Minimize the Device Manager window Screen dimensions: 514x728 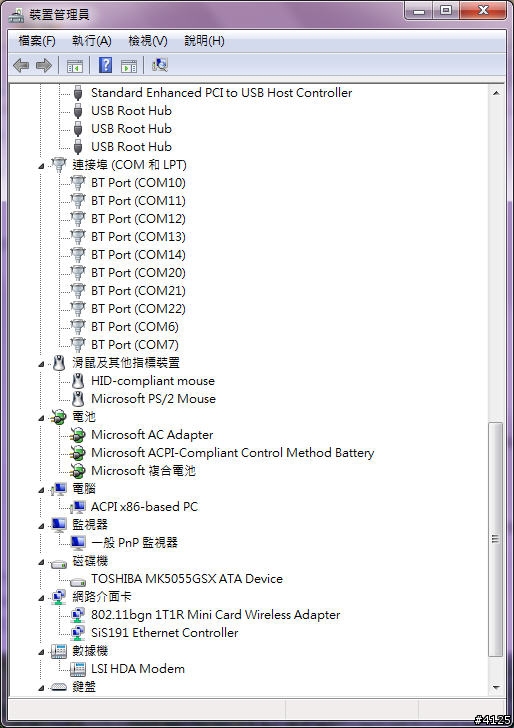[x=419, y=10]
